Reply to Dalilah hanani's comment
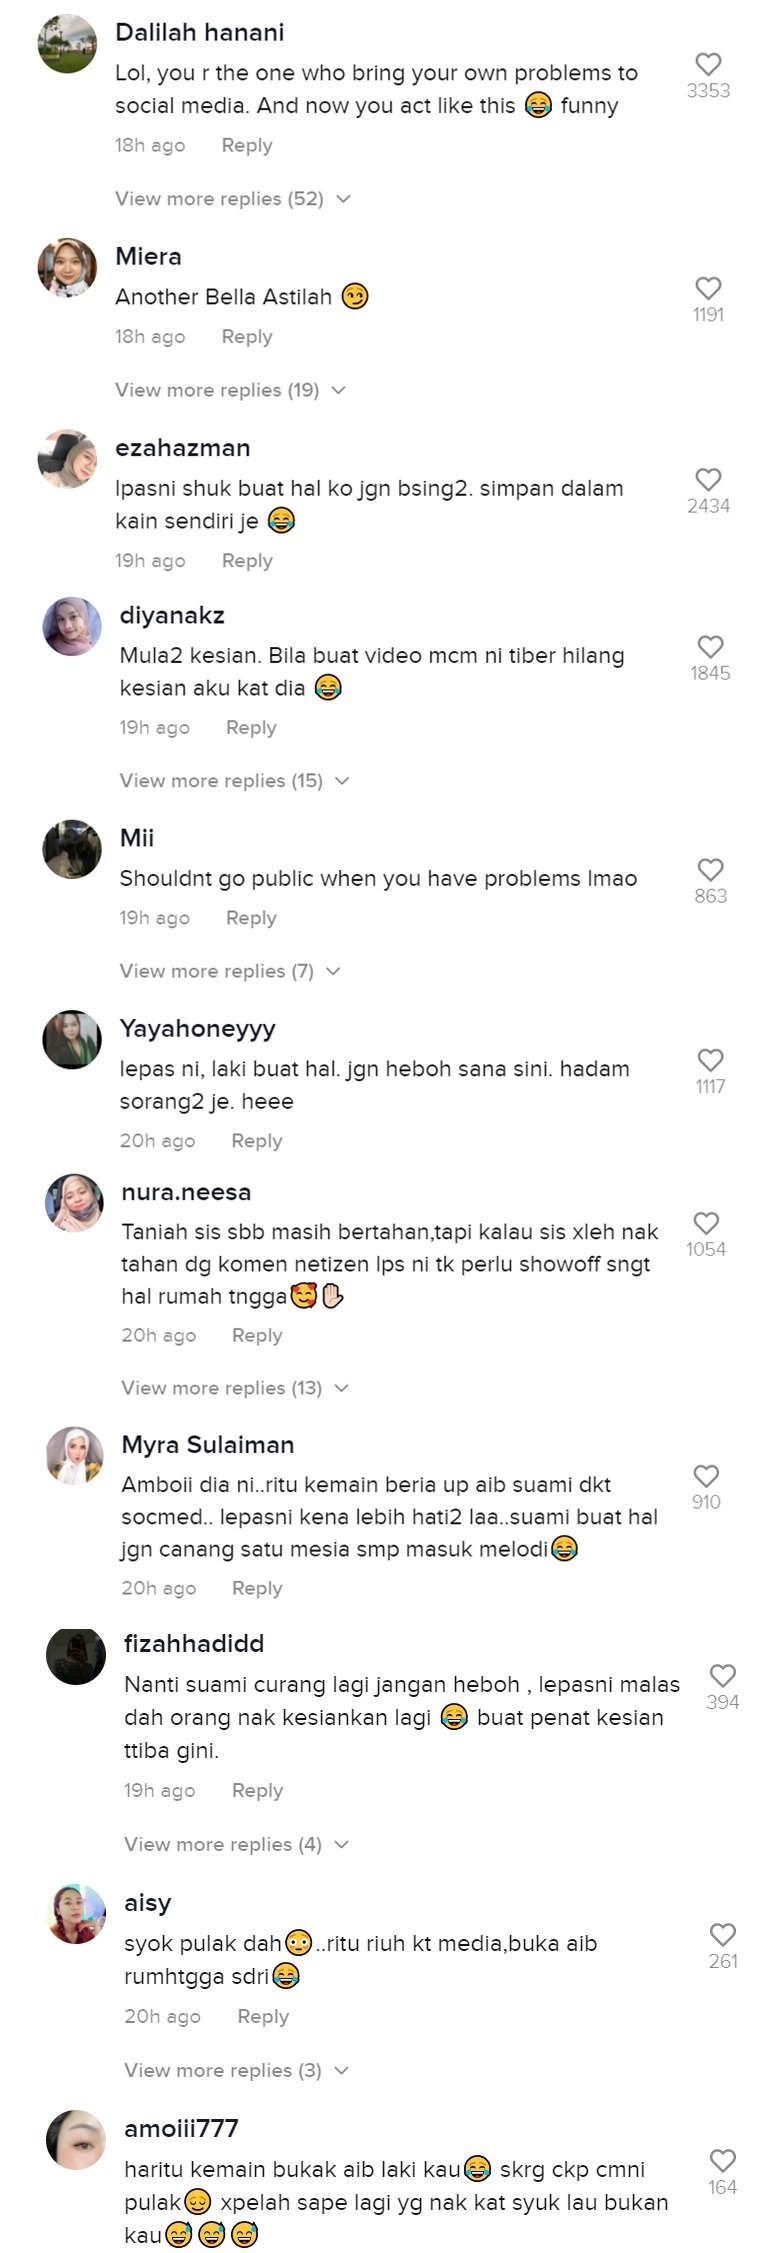The width and height of the screenshot is (766, 2253). click(x=247, y=146)
